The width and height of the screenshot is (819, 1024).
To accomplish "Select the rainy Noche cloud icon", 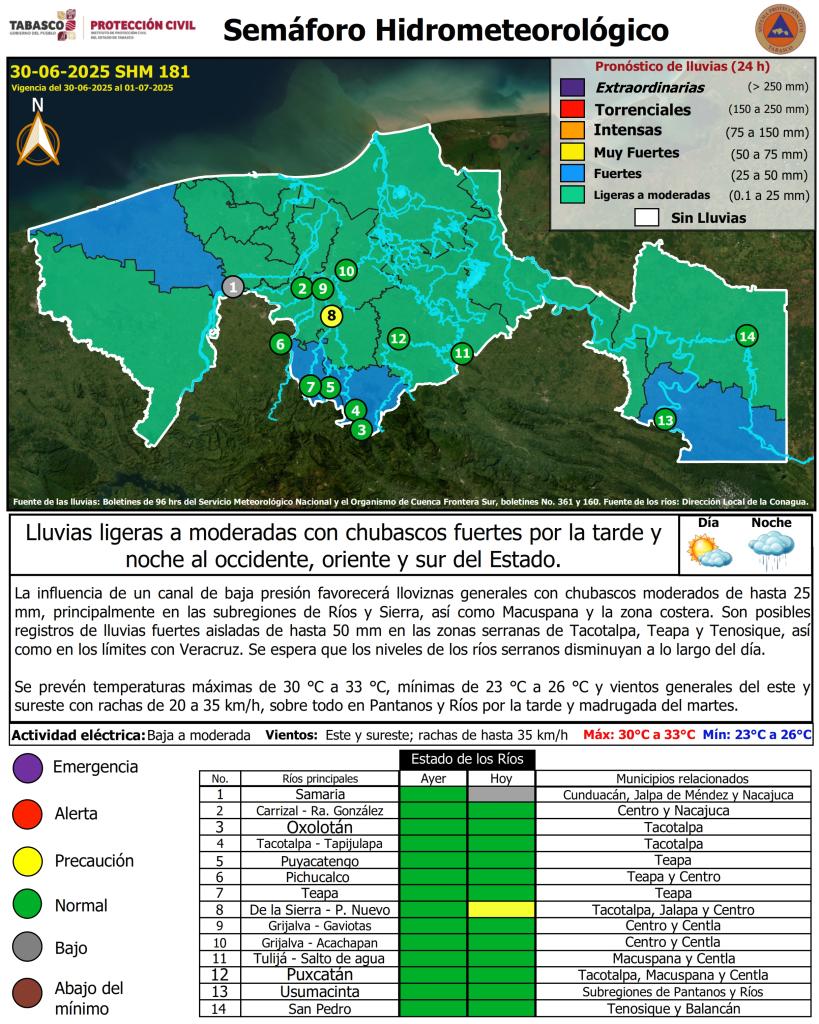I will coord(771,550).
